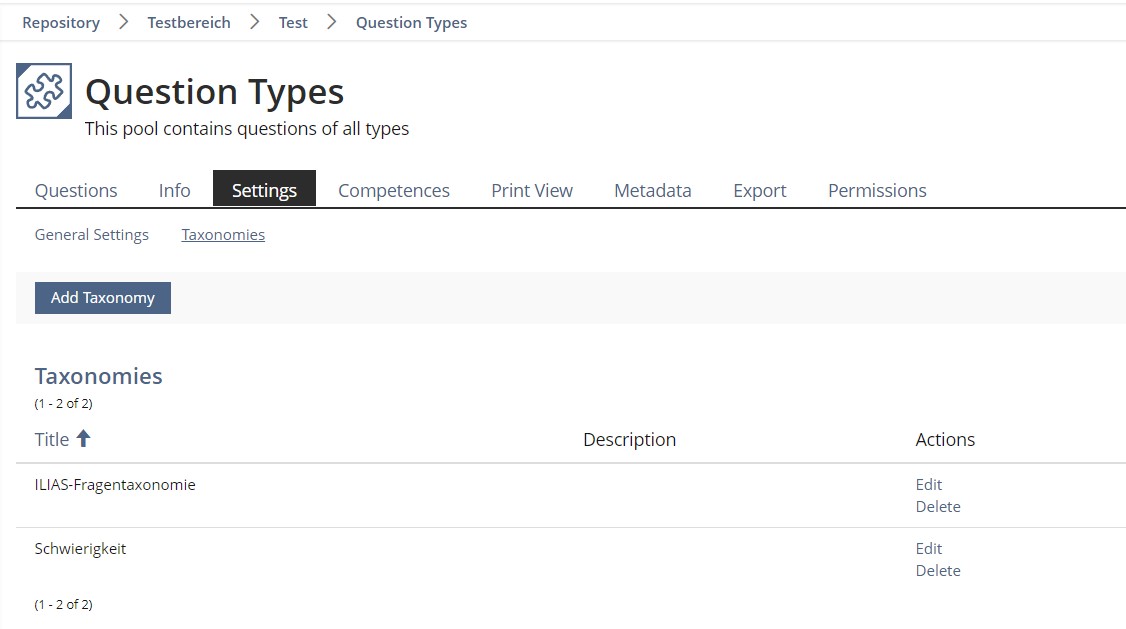Click the Test breadcrumb link
Image resolution: width=1126 pixels, height=629 pixels.
pos(293,22)
